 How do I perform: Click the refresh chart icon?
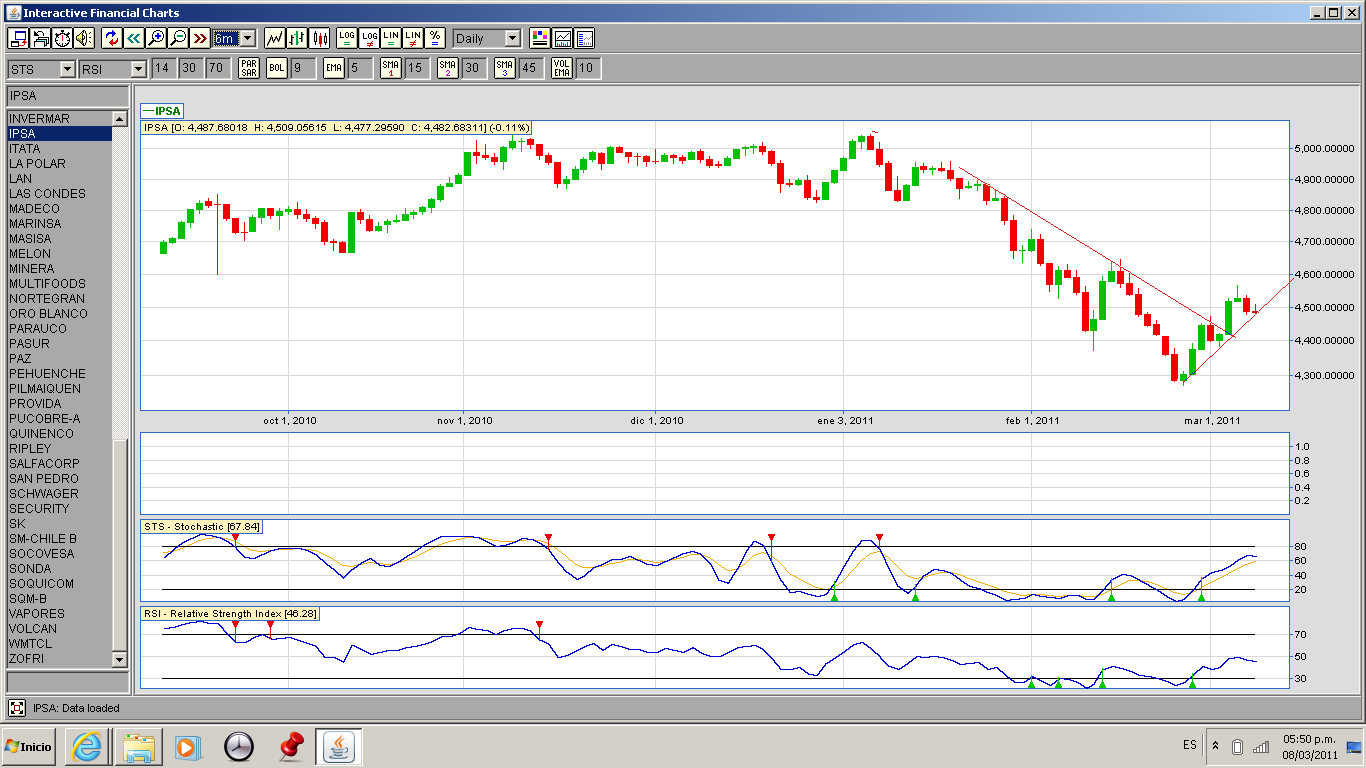click(x=111, y=38)
